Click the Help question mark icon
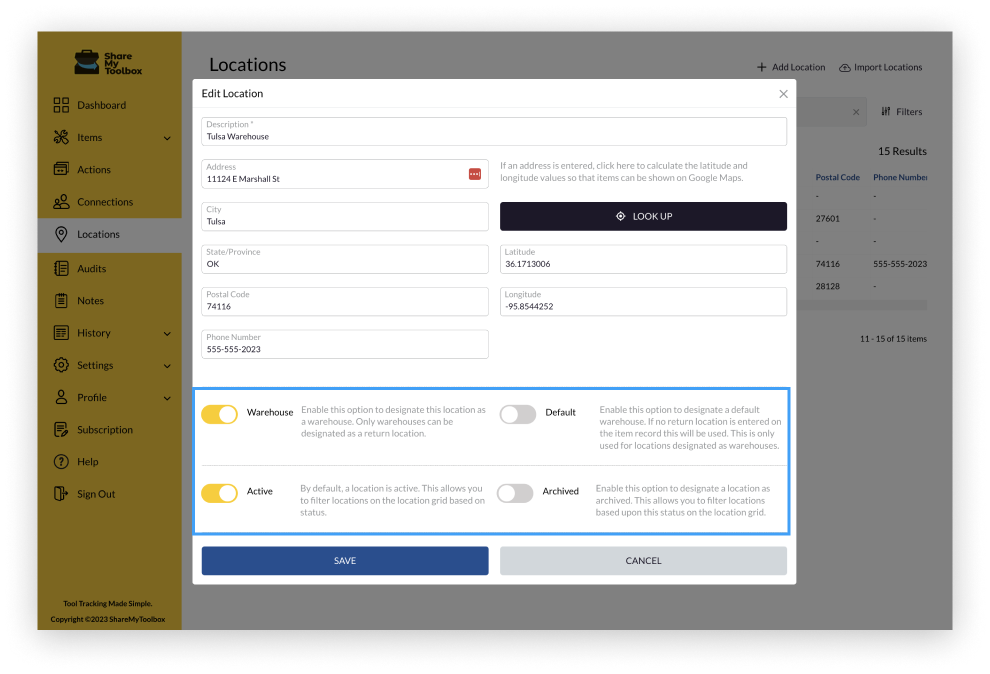 [61, 462]
